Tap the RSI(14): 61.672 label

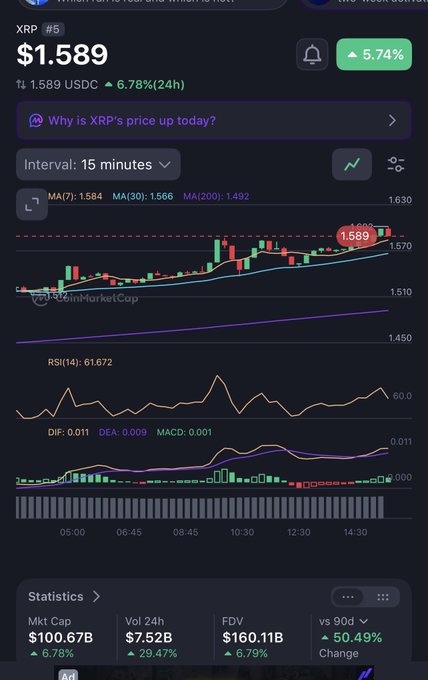point(80,362)
